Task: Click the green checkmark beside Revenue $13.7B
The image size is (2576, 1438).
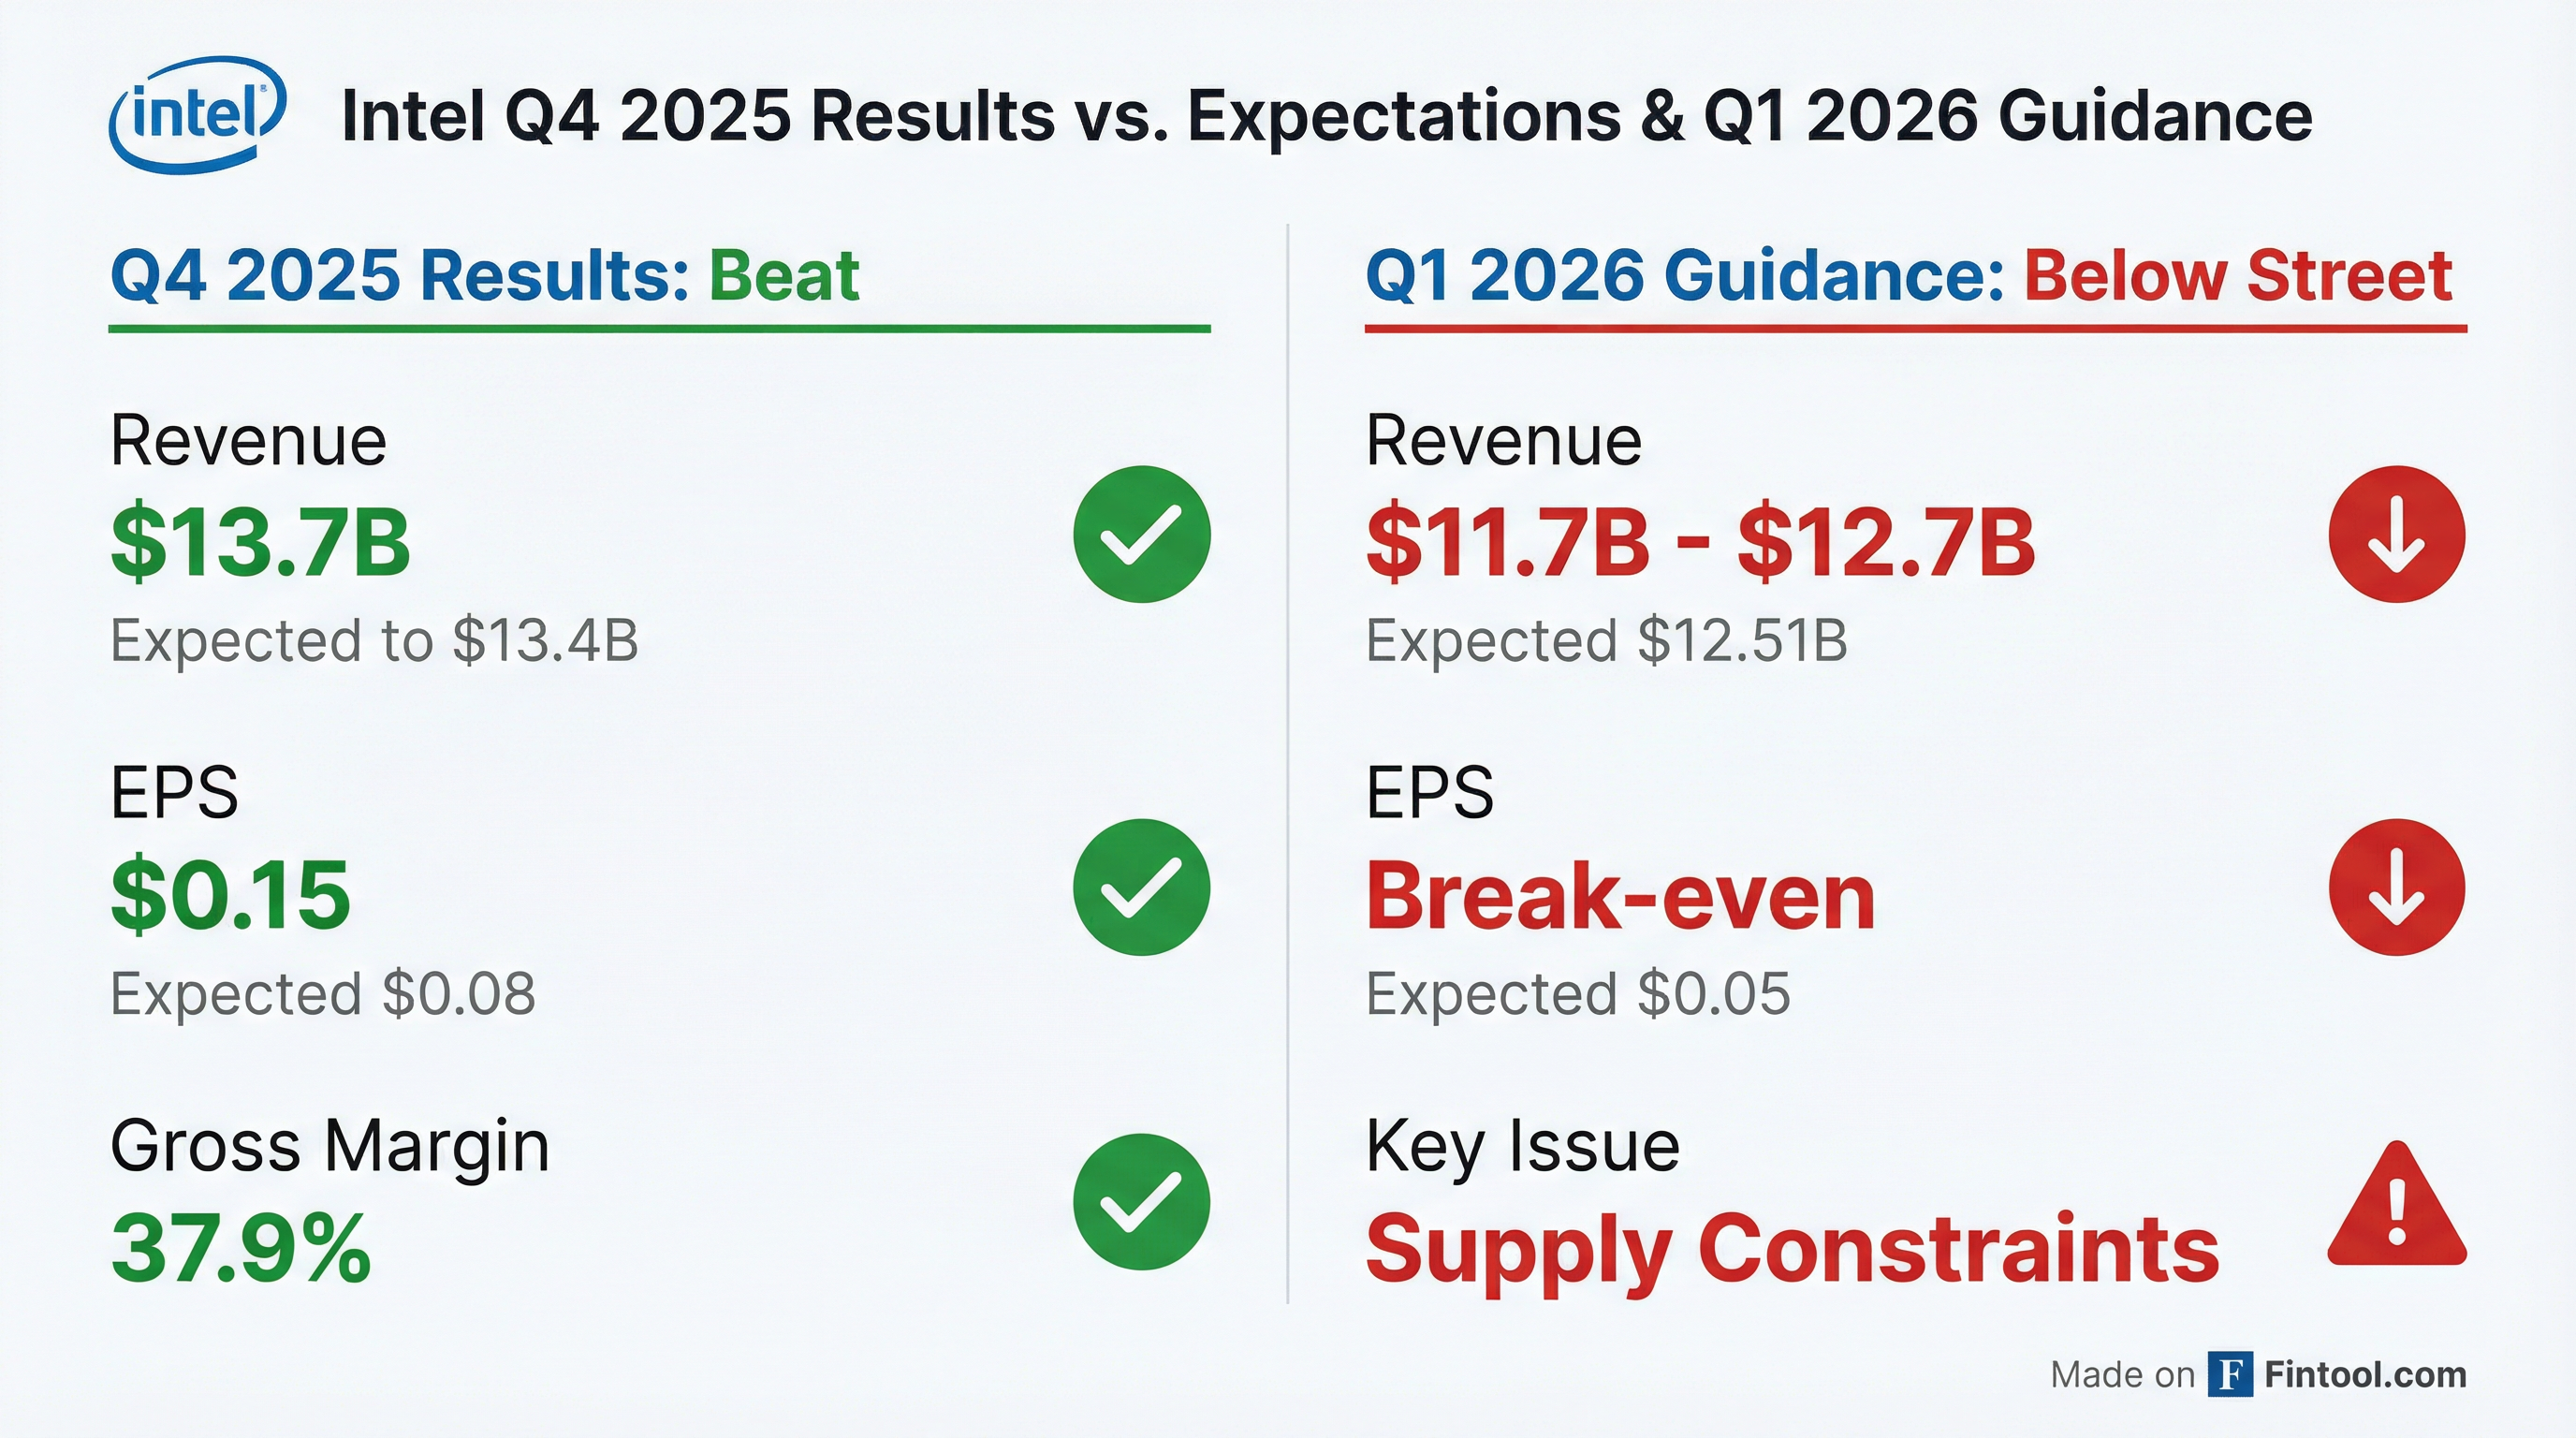Action: pos(1141,534)
